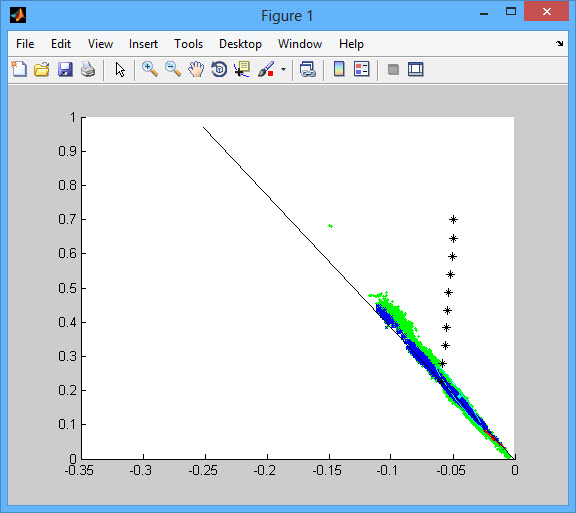Choose the Data Cursor tool
The image size is (576, 513).
242,69
